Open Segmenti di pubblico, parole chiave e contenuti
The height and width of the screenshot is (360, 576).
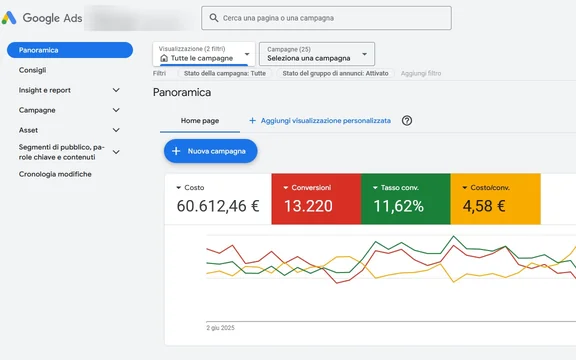pos(62,152)
